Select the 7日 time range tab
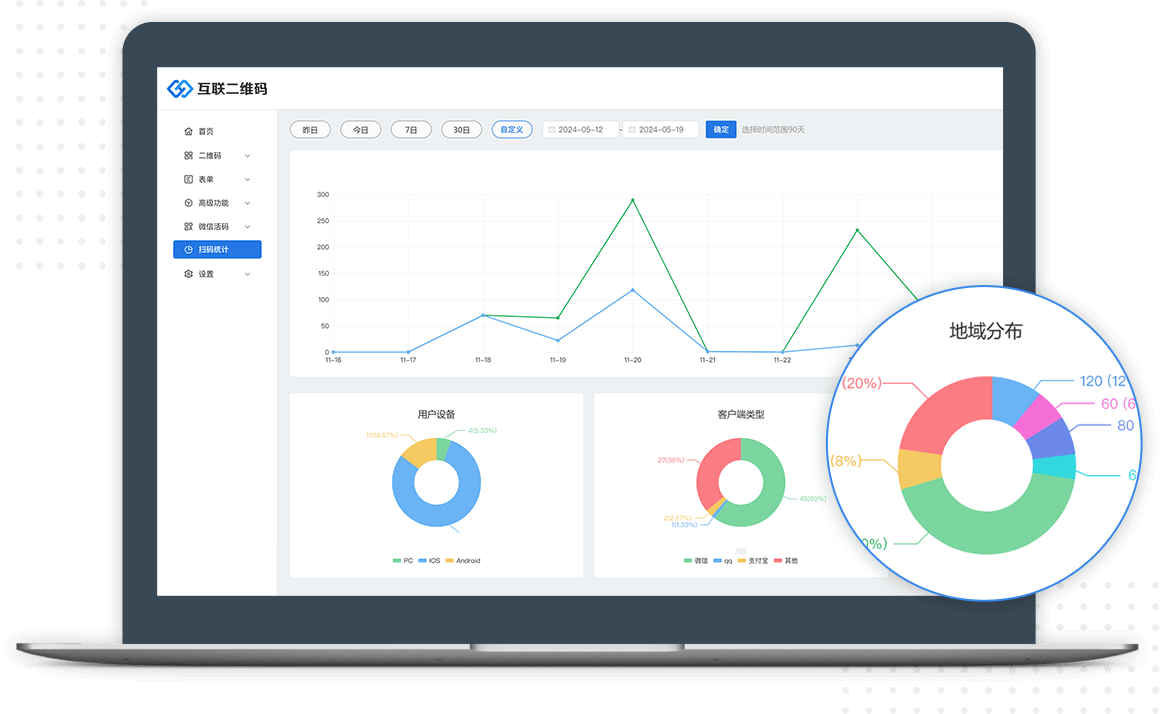The width and height of the screenshot is (1160, 714). 411,130
